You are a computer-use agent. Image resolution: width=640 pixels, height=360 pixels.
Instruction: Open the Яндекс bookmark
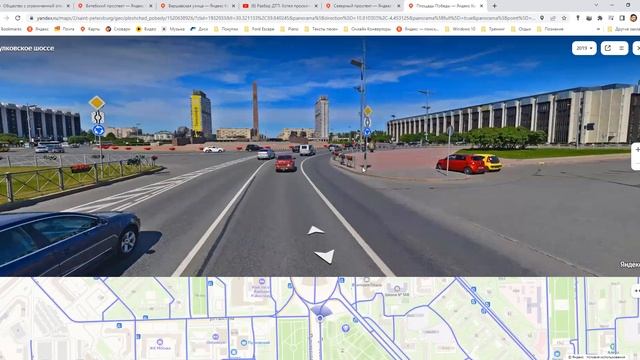coord(38,29)
